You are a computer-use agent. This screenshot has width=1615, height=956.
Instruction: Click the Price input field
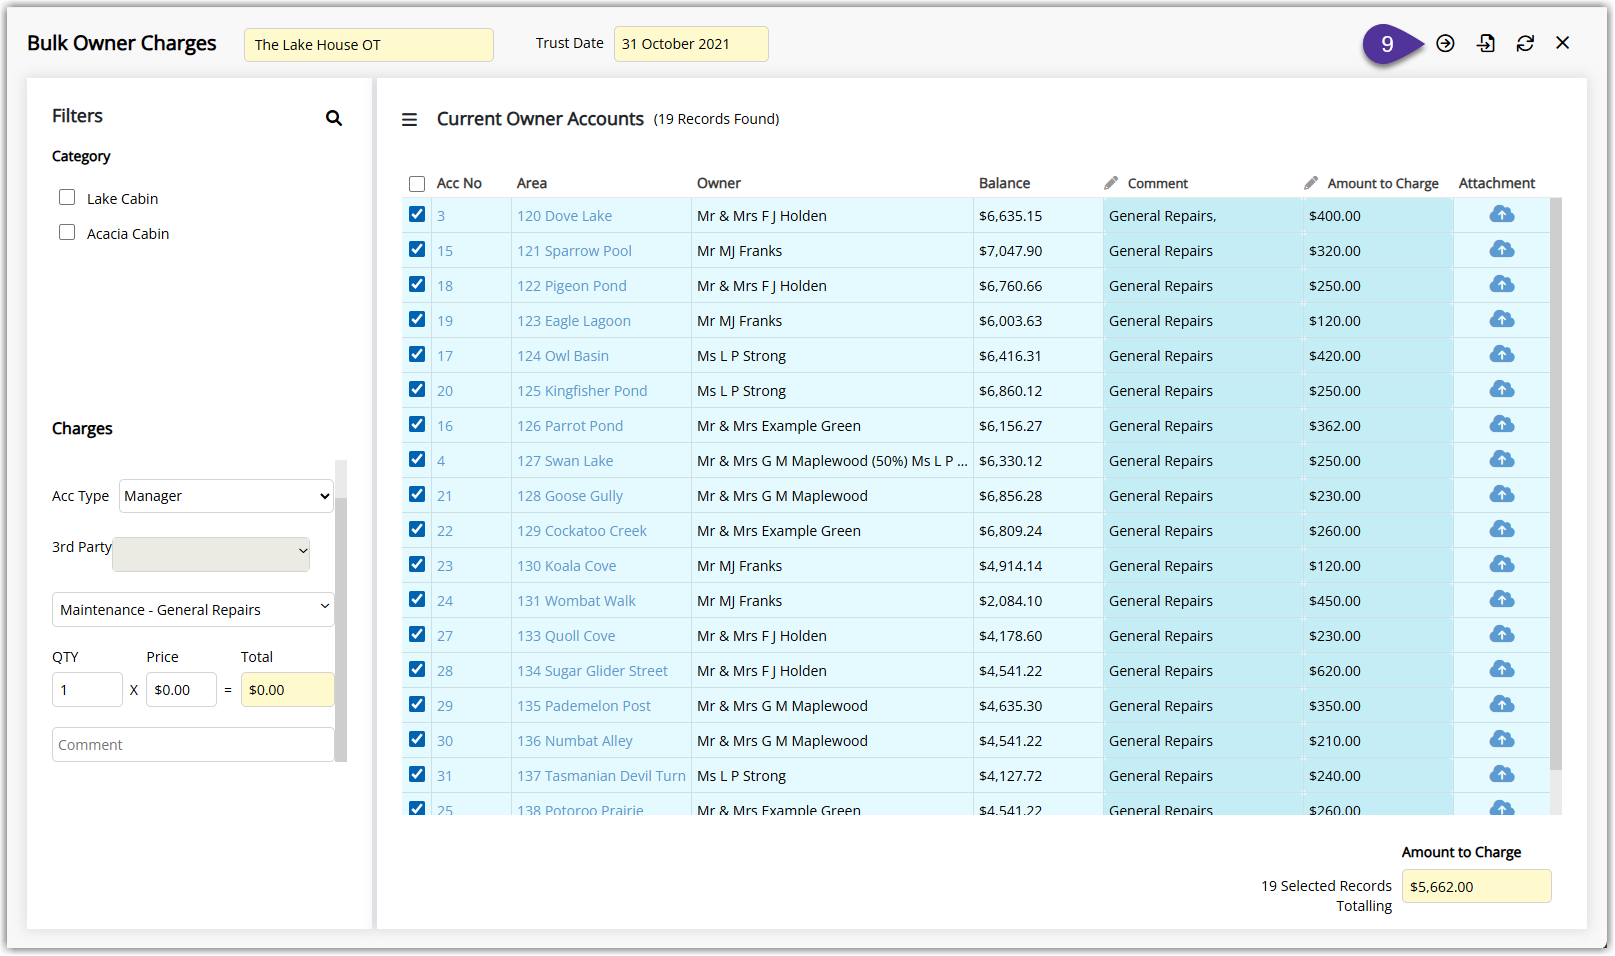pos(181,690)
